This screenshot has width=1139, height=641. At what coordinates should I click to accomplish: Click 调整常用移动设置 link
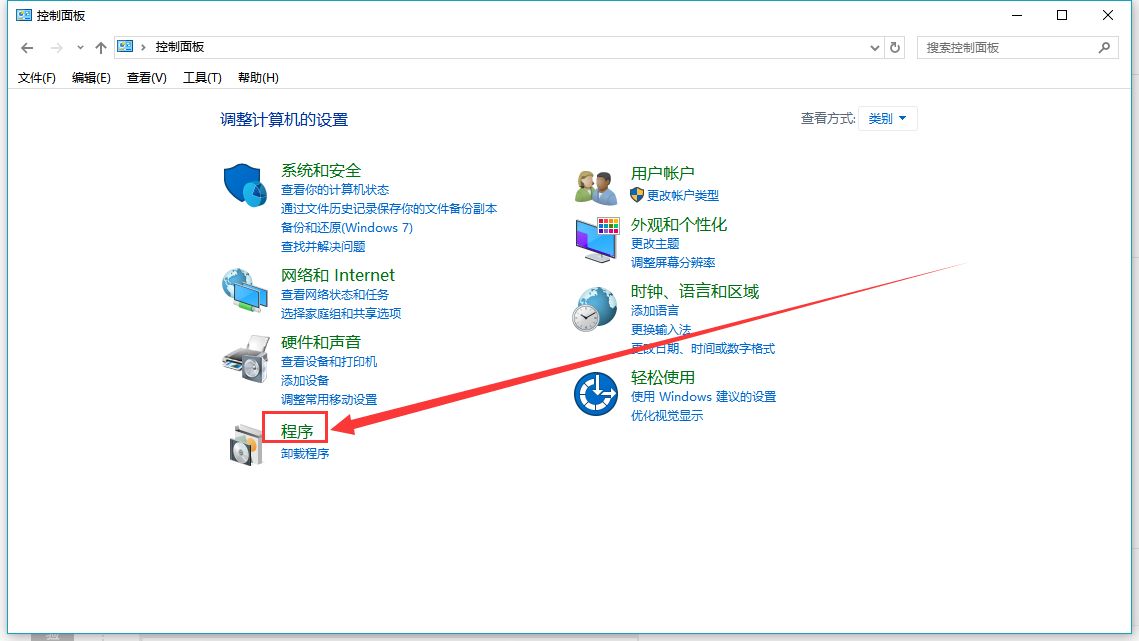point(328,399)
